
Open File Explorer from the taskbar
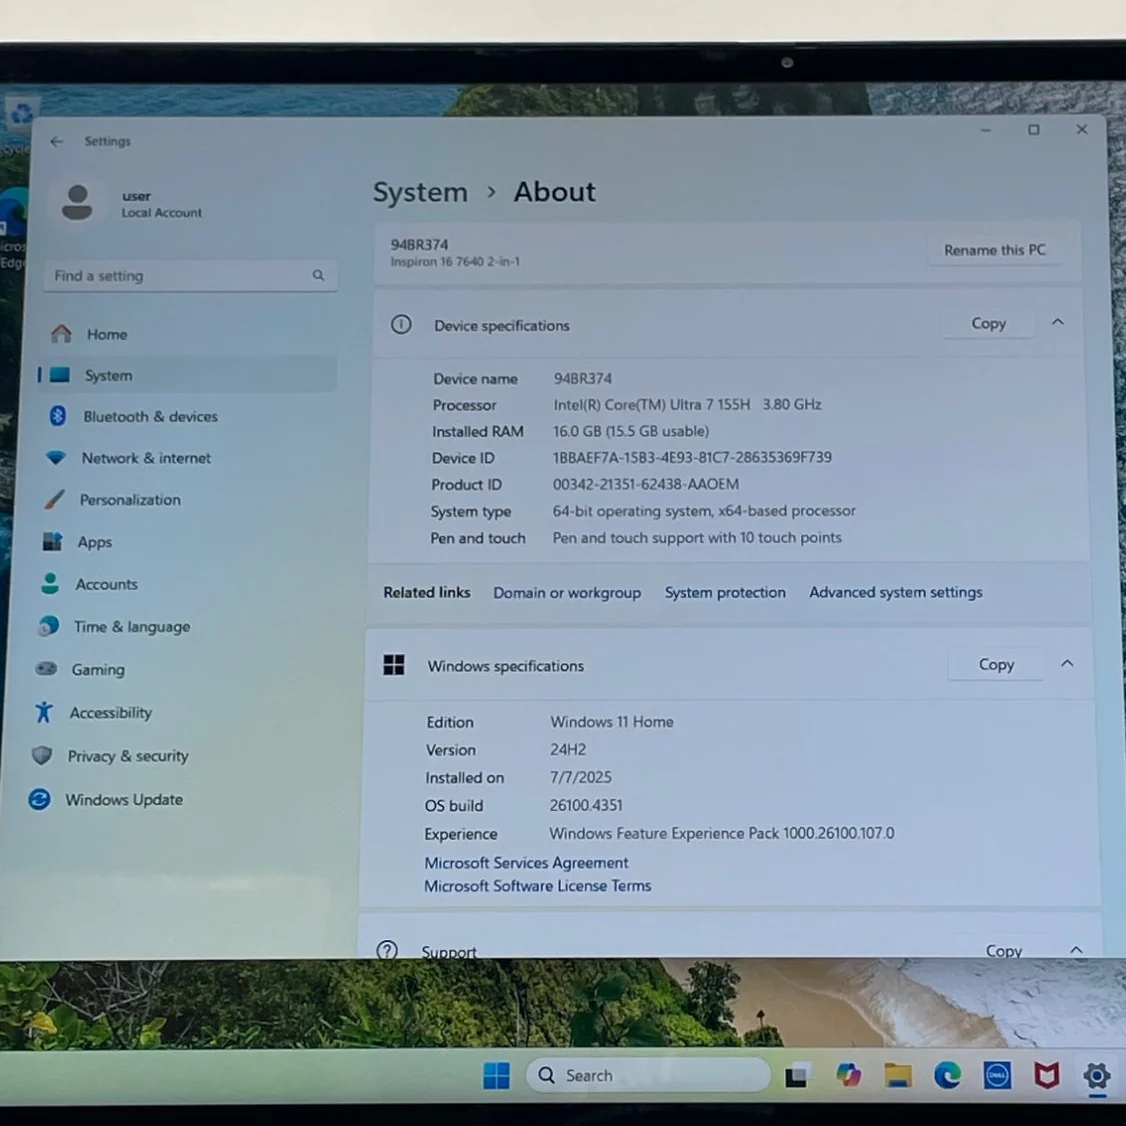click(x=898, y=1075)
